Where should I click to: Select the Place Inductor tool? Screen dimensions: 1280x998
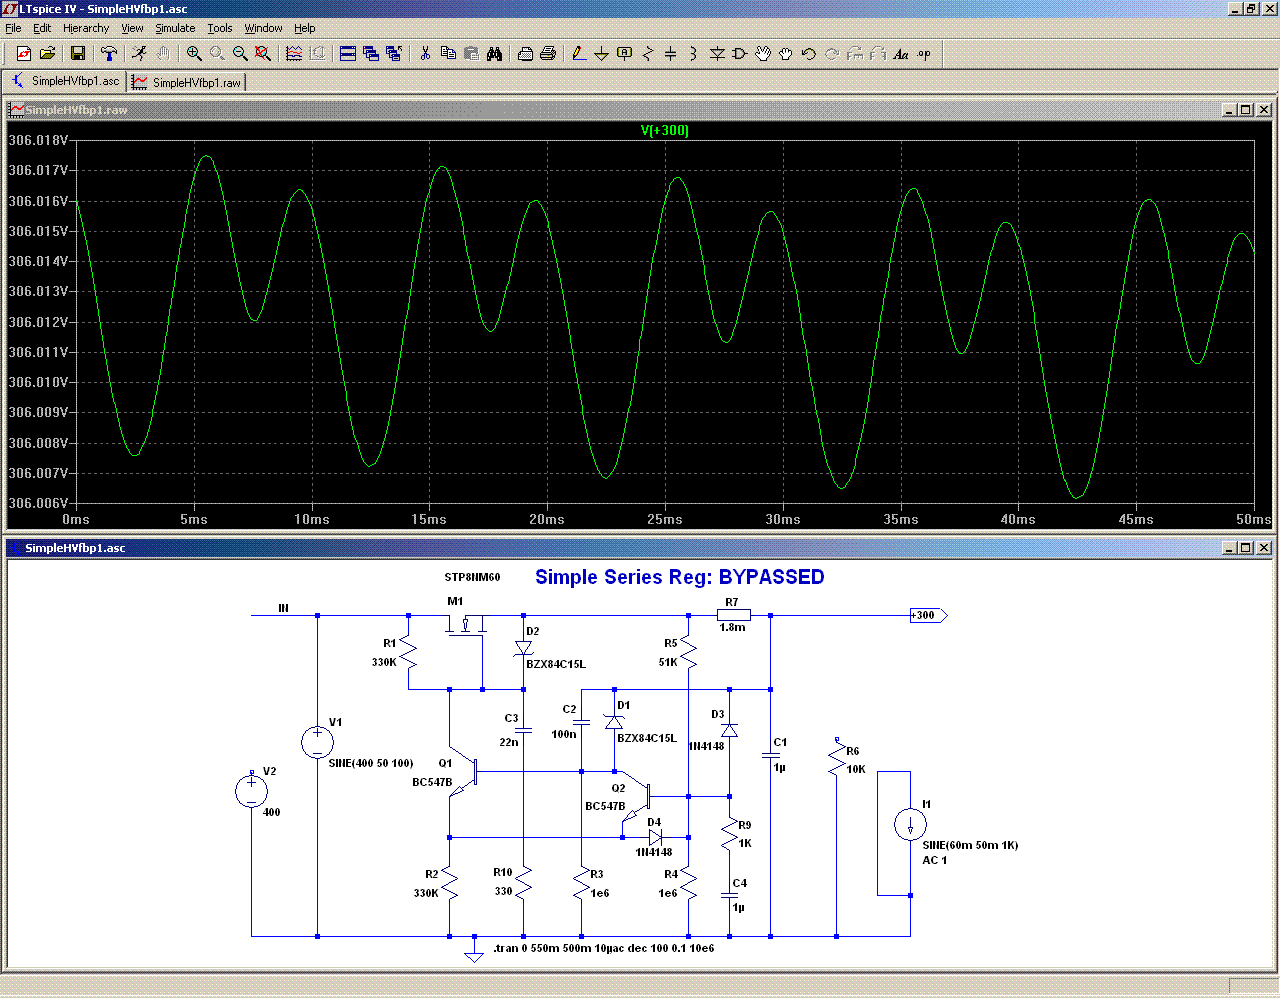(x=693, y=54)
